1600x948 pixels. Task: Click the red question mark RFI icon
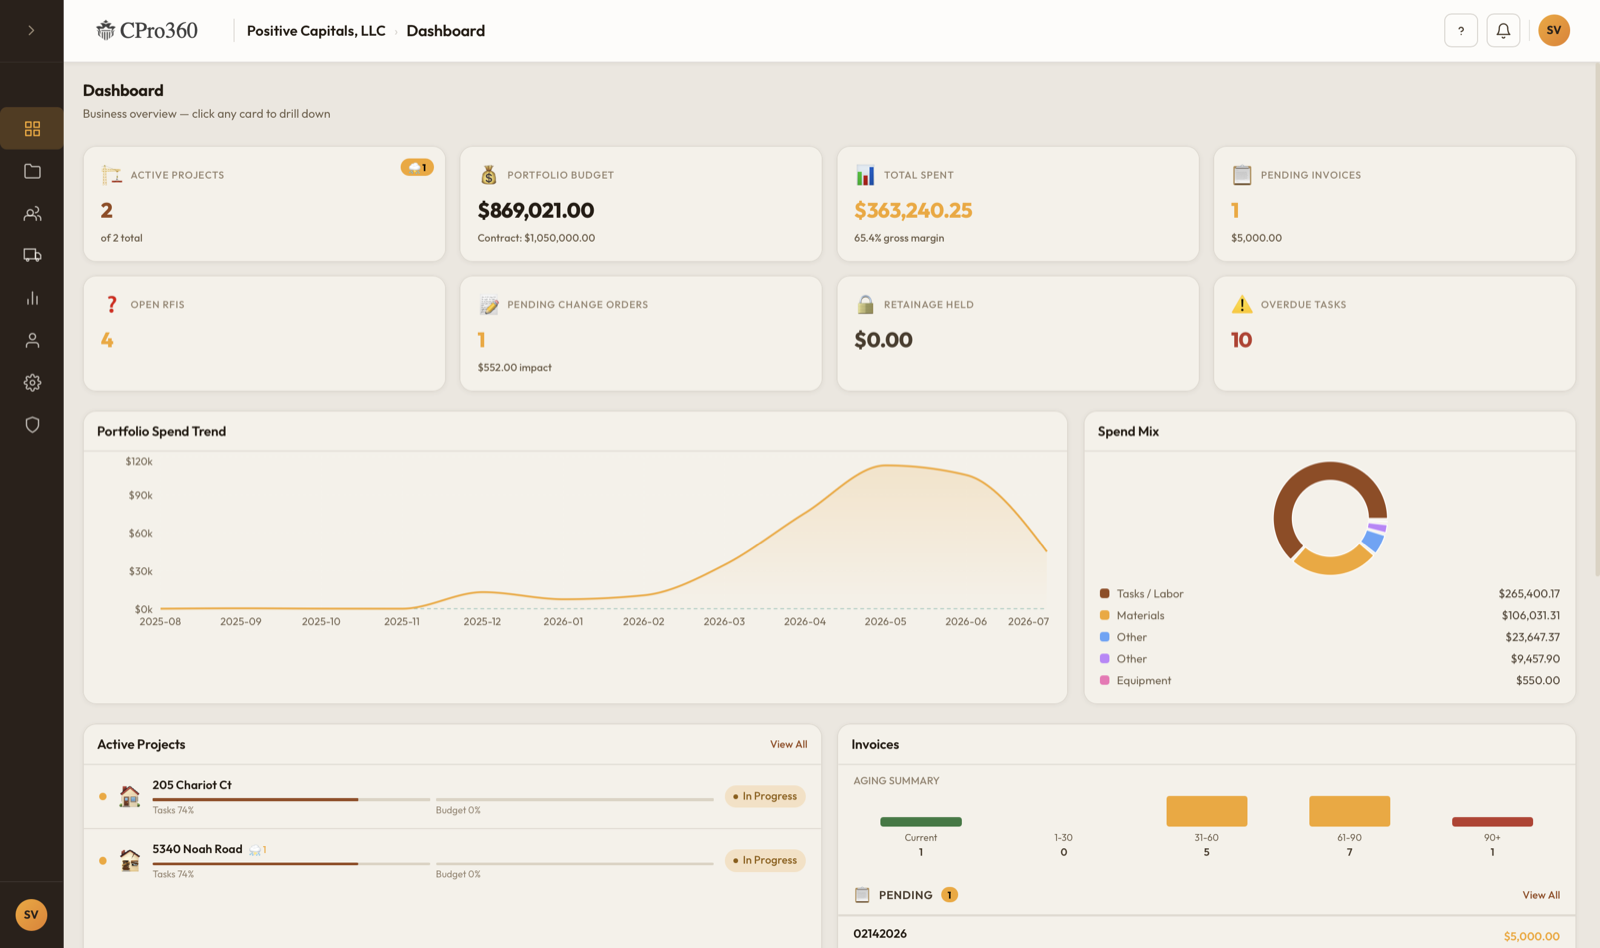coord(111,304)
